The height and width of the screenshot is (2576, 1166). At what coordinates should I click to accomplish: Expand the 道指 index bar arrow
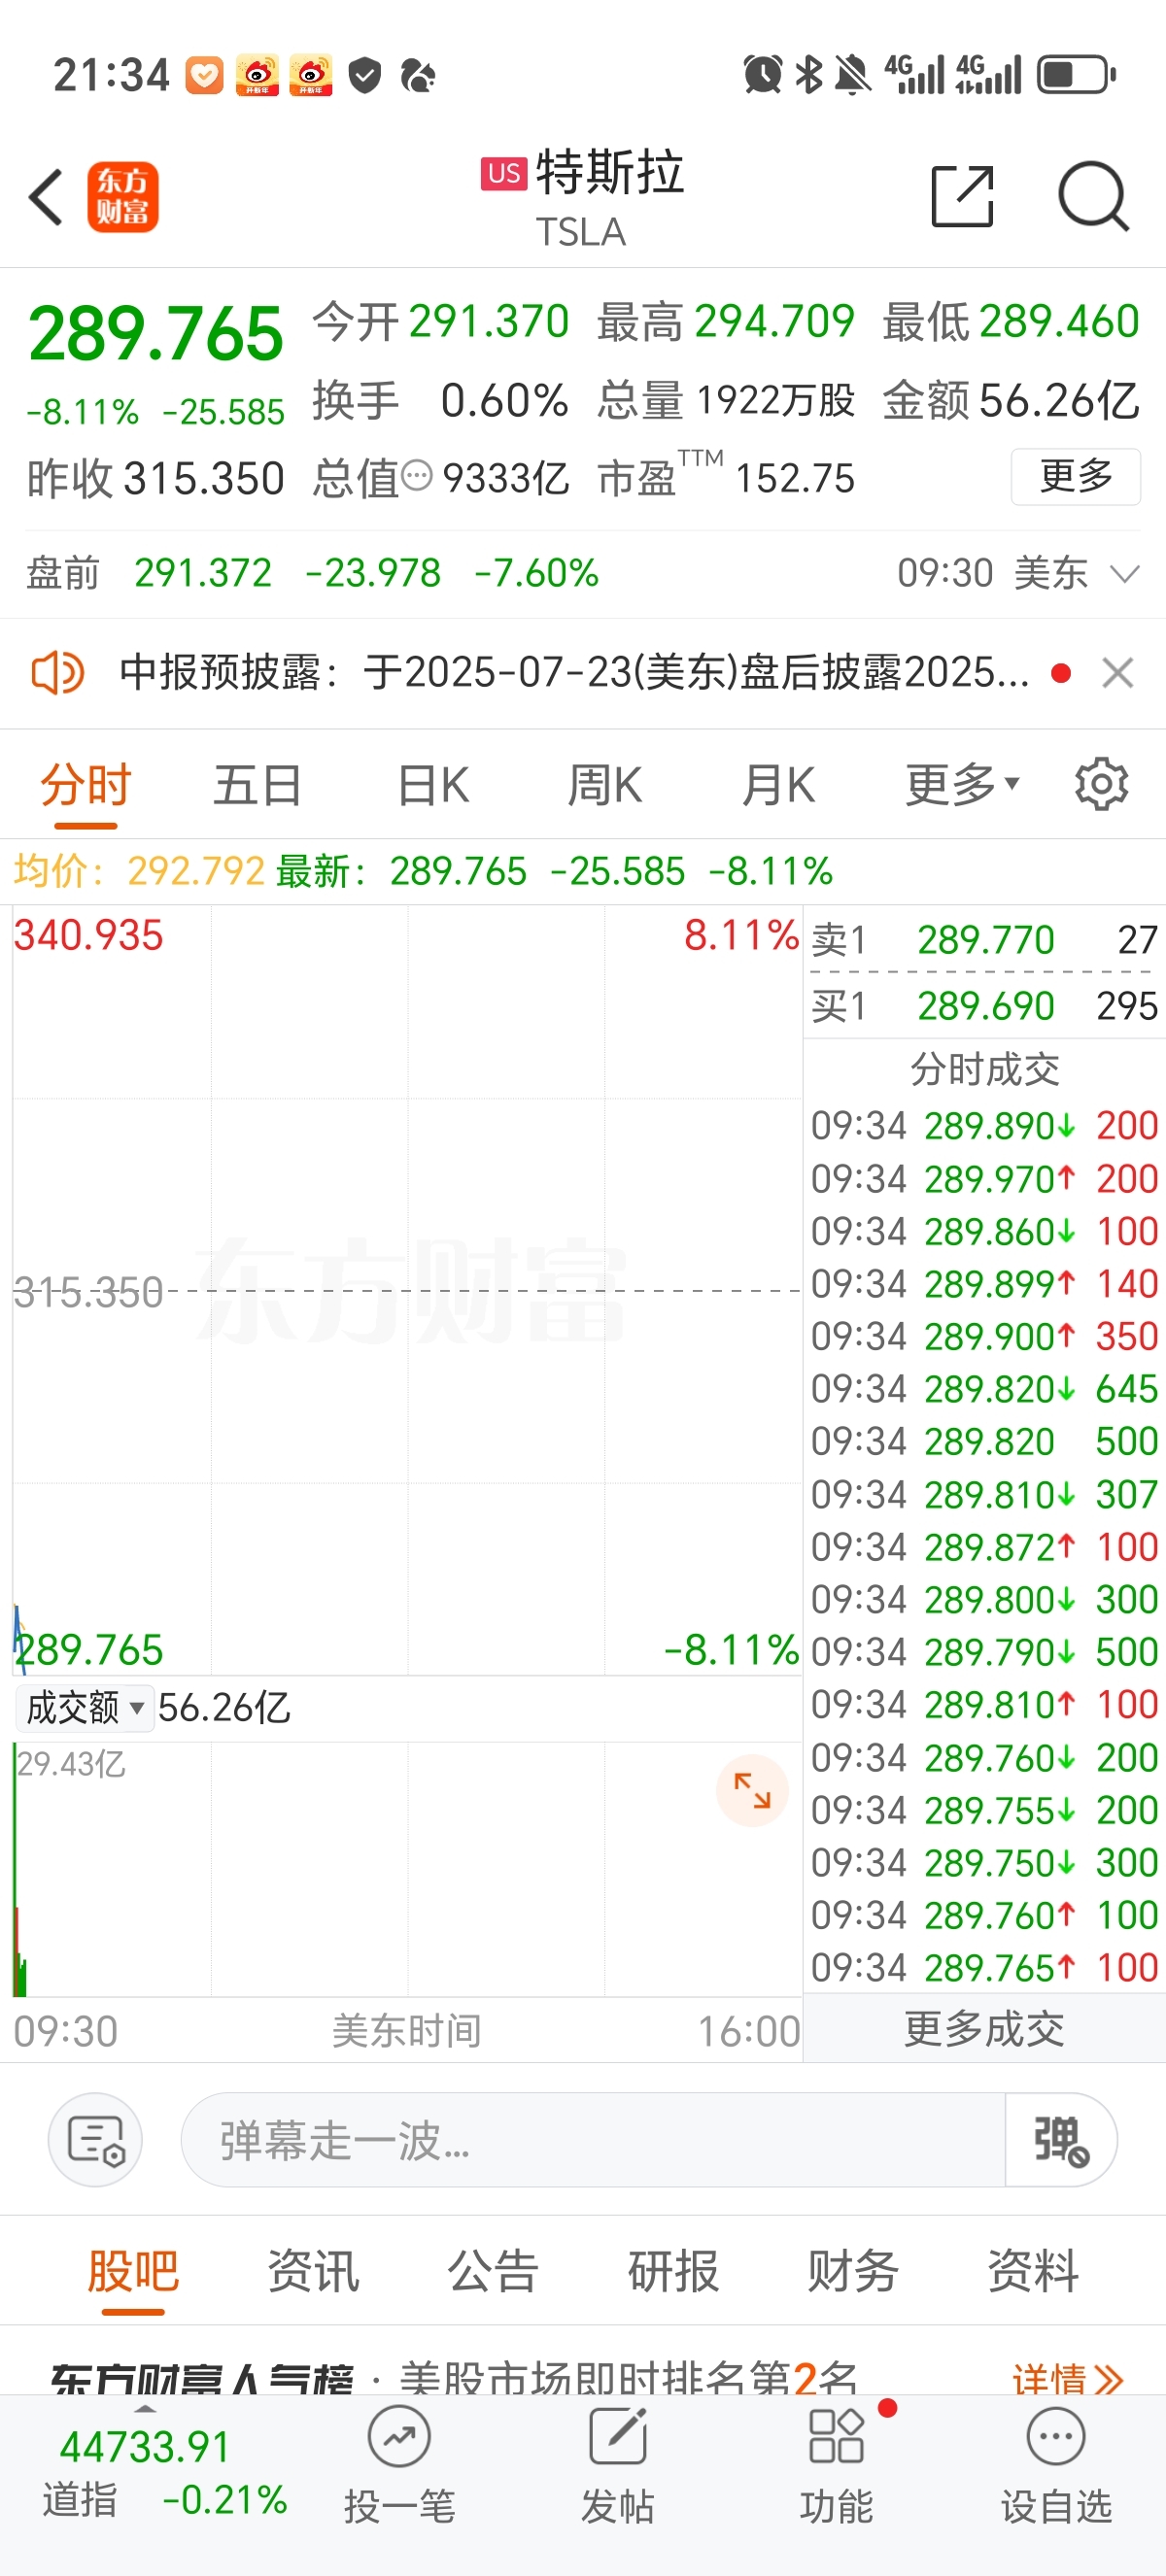tap(146, 2409)
